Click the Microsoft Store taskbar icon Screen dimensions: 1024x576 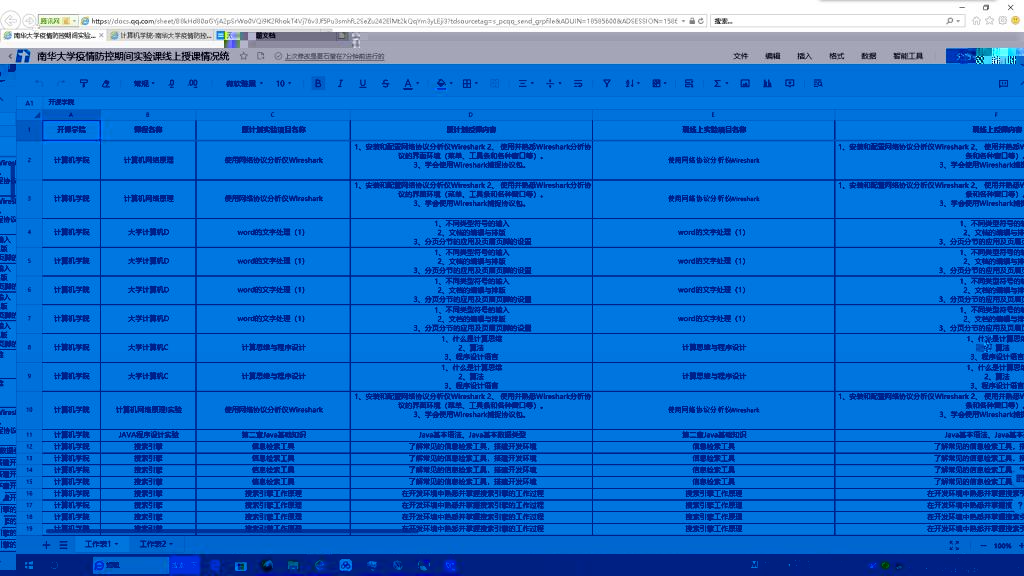(x=240, y=566)
